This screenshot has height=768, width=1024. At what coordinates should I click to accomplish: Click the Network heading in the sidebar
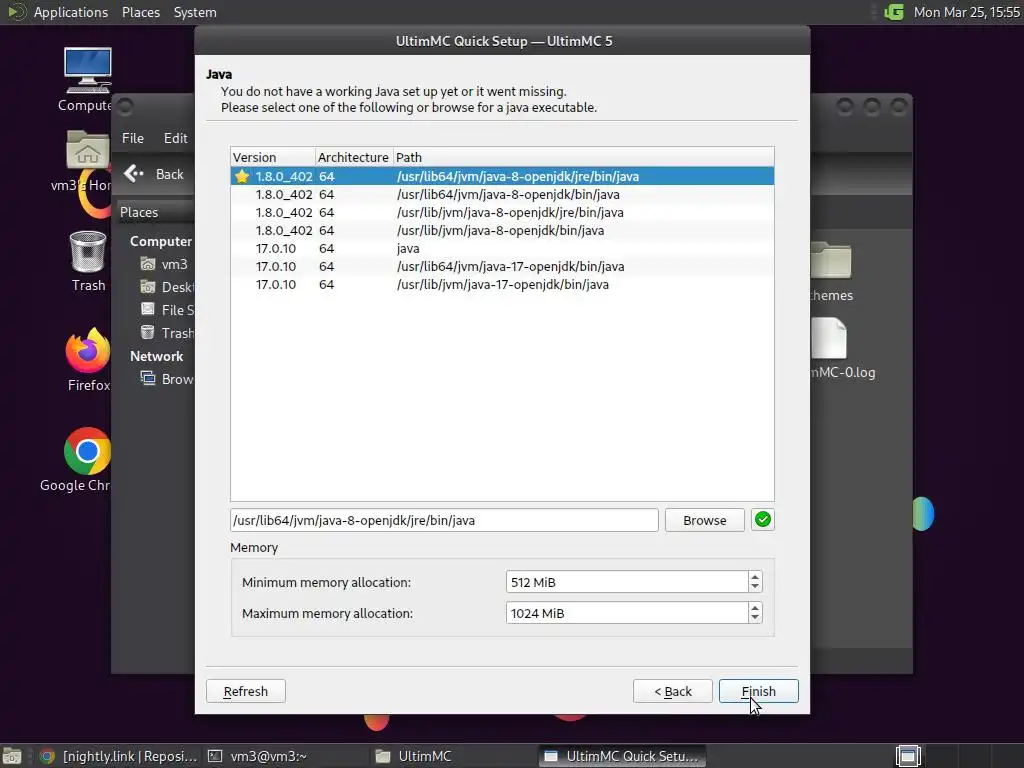156,356
